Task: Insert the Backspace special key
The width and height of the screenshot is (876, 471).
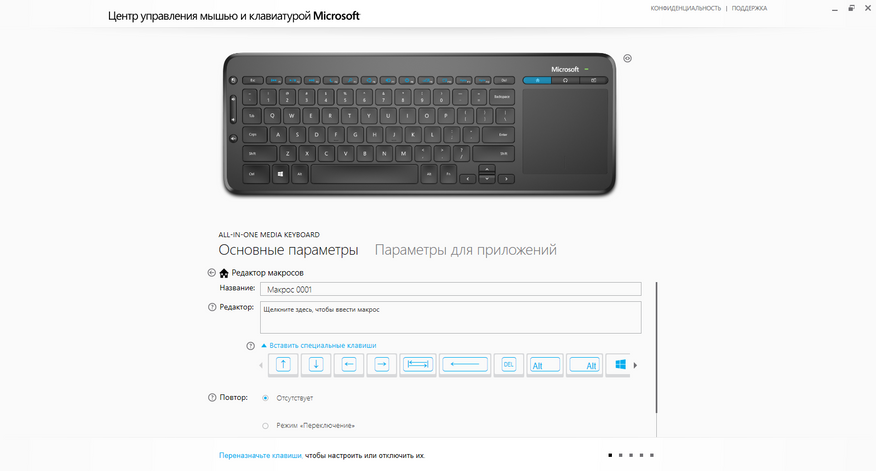Action: point(465,365)
